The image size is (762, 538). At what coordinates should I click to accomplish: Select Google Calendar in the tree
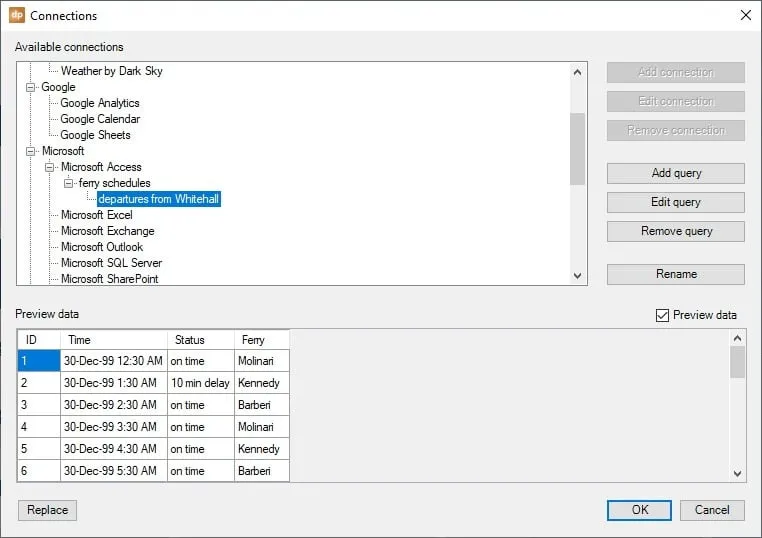point(100,119)
